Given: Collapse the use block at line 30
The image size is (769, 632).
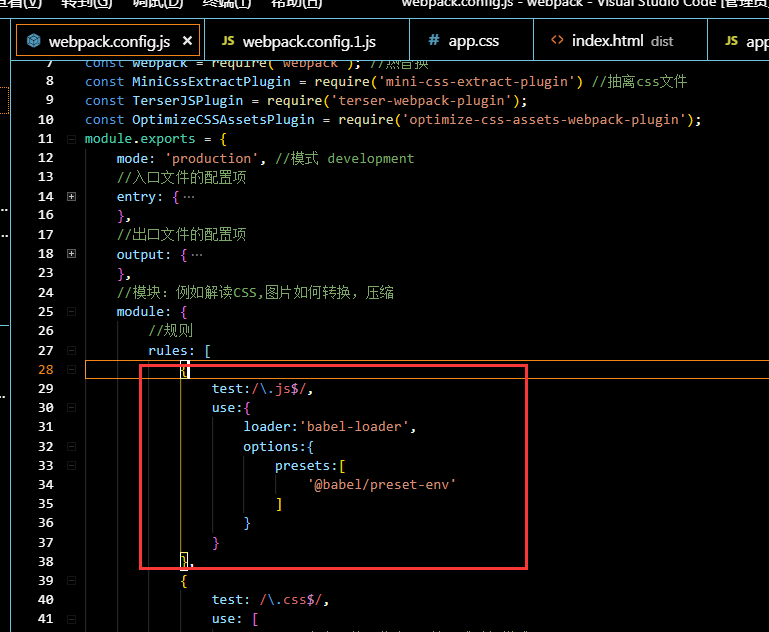Looking at the screenshot, I should (72, 408).
